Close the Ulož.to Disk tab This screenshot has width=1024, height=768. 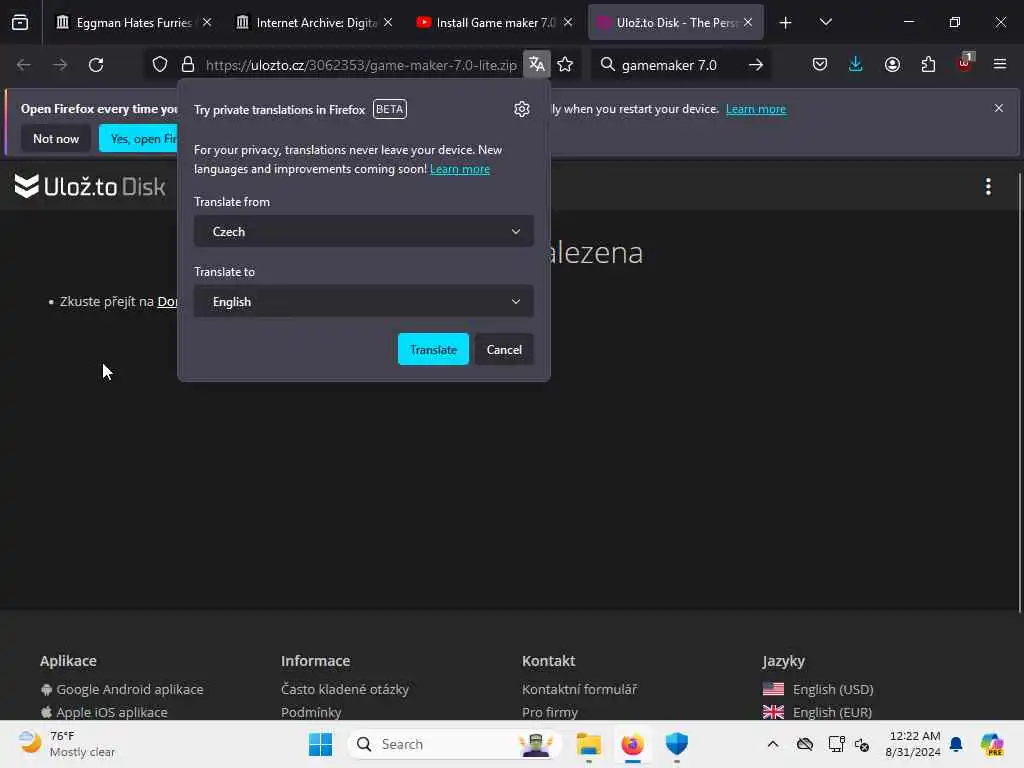point(748,22)
